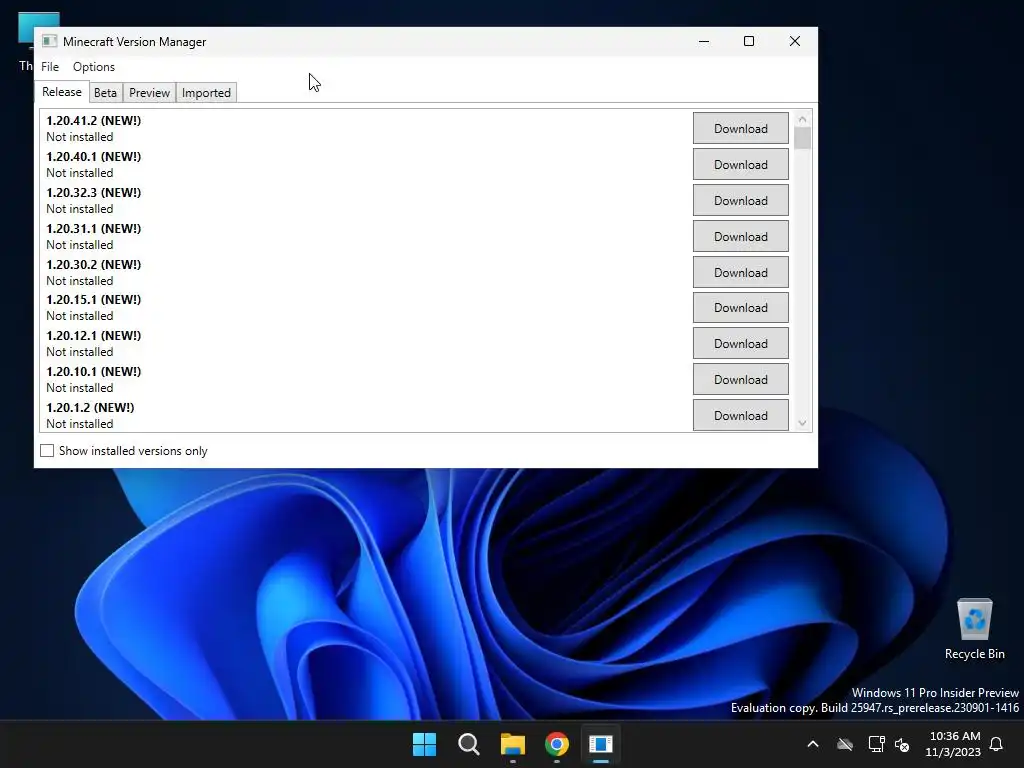This screenshot has height=768, width=1024.
Task: Select the 1.20.40.1 (NEW!) version label
Action: click(x=93, y=156)
